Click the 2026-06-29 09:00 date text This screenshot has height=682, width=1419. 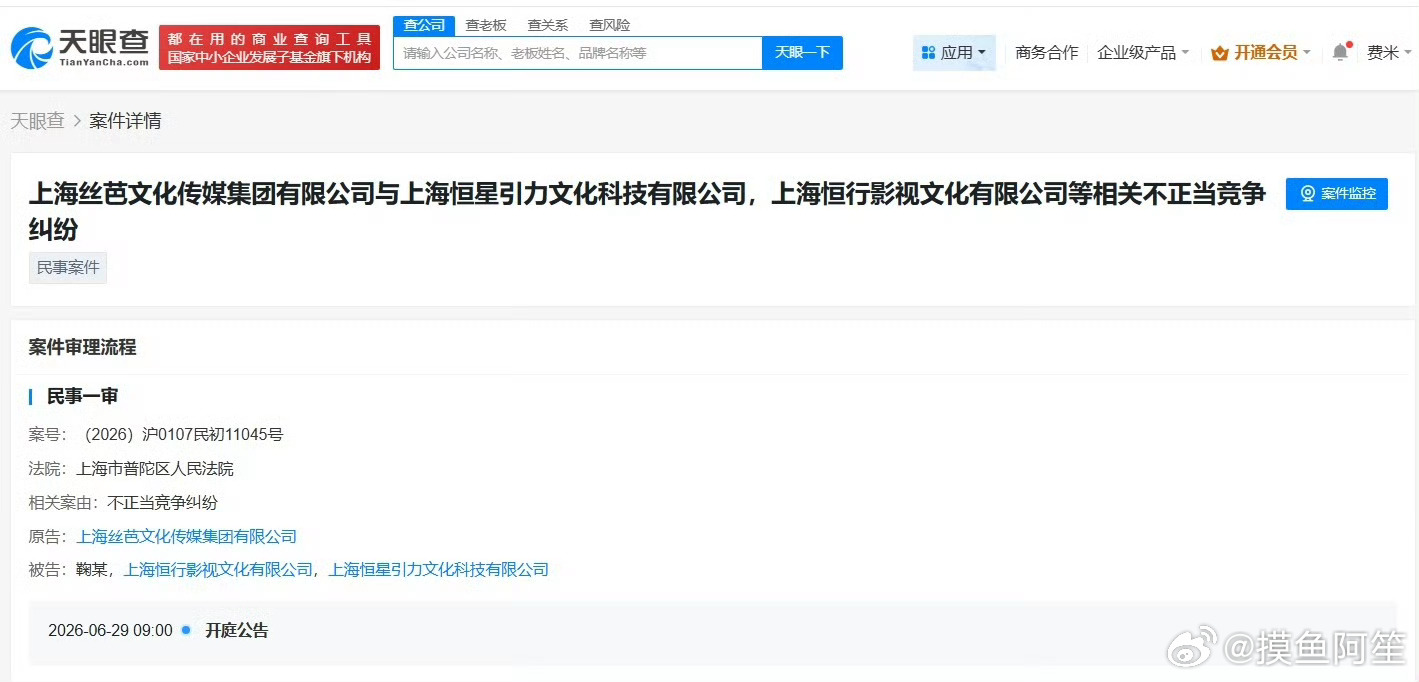click(110, 631)
